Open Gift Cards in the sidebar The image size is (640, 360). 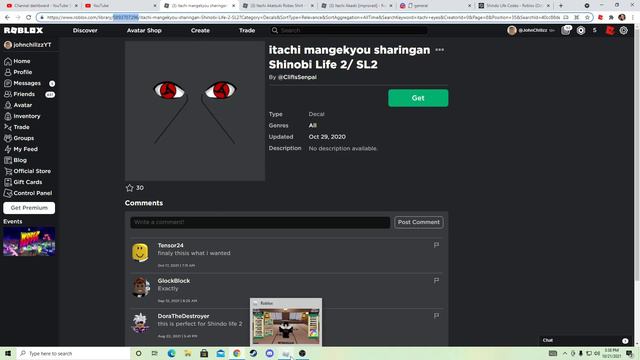coord(23,182)
